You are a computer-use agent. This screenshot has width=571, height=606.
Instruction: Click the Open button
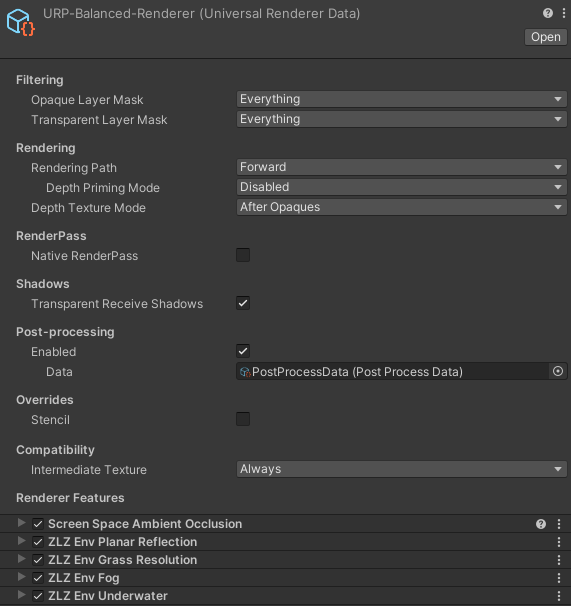tap(545, 37)
